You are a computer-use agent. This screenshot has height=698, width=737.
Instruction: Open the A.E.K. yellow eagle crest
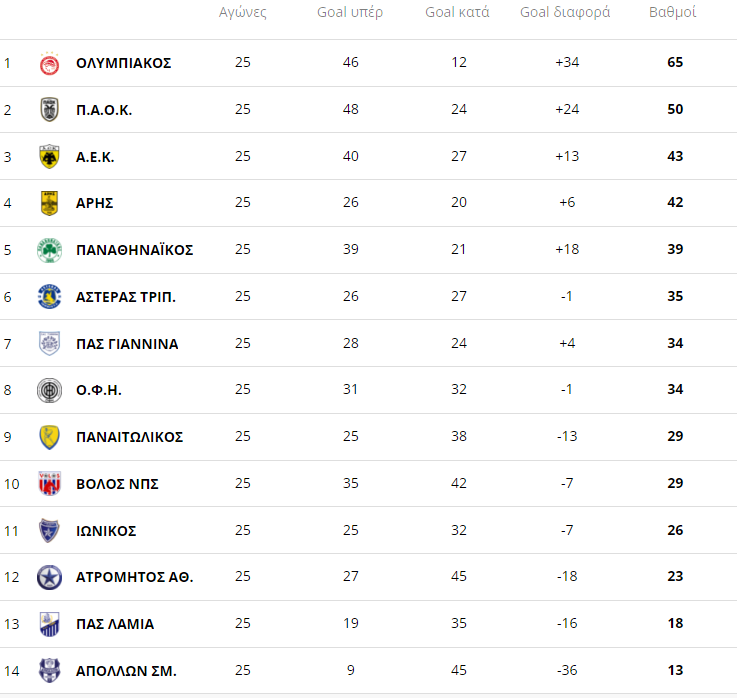coord(49,157)
